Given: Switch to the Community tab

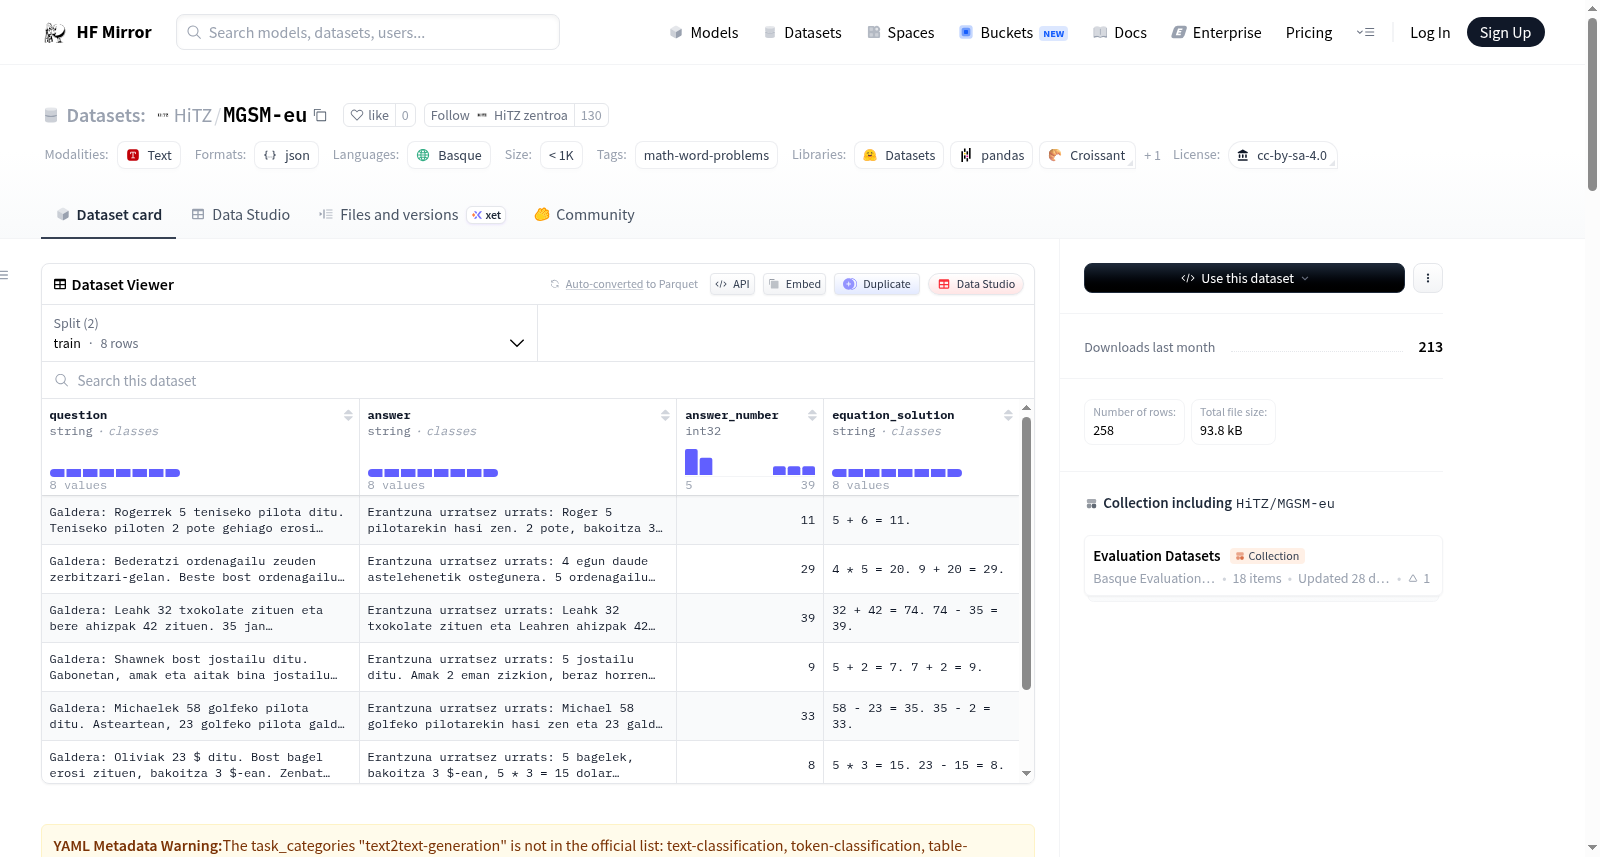Looking at the screenshot, I should [585, 215].
